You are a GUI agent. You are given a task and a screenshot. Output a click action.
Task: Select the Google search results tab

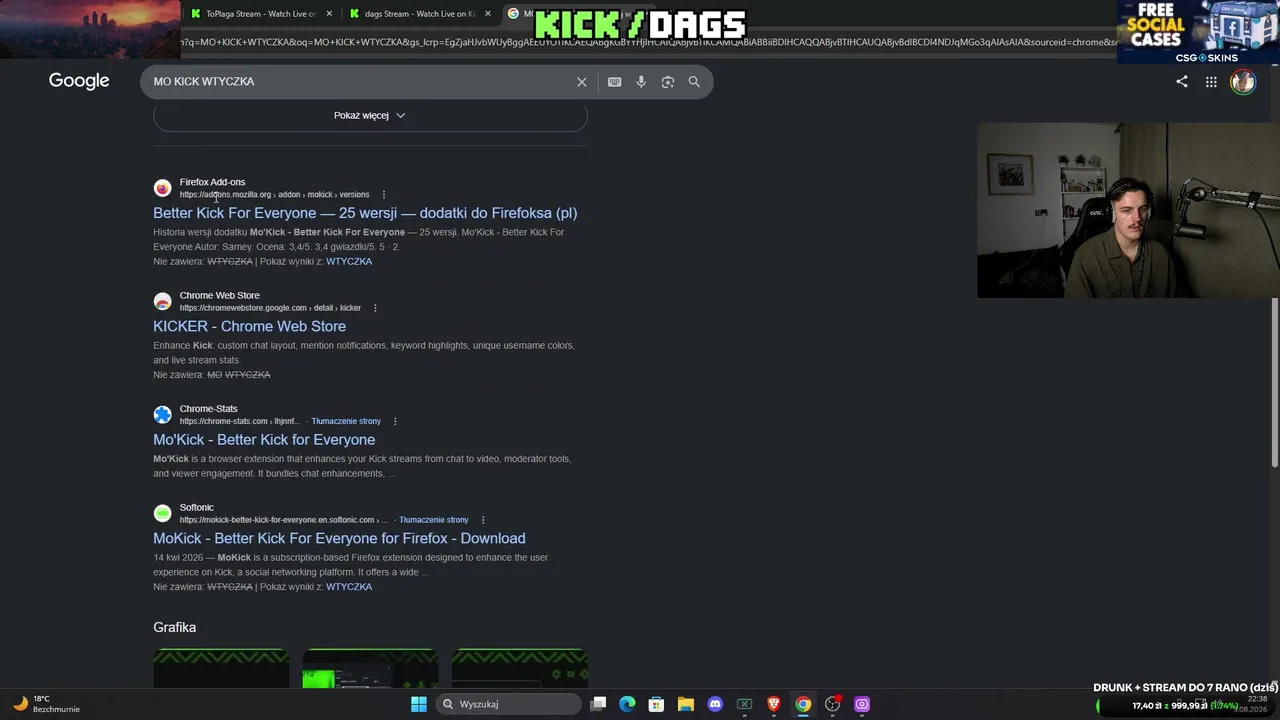pos(520,14)
